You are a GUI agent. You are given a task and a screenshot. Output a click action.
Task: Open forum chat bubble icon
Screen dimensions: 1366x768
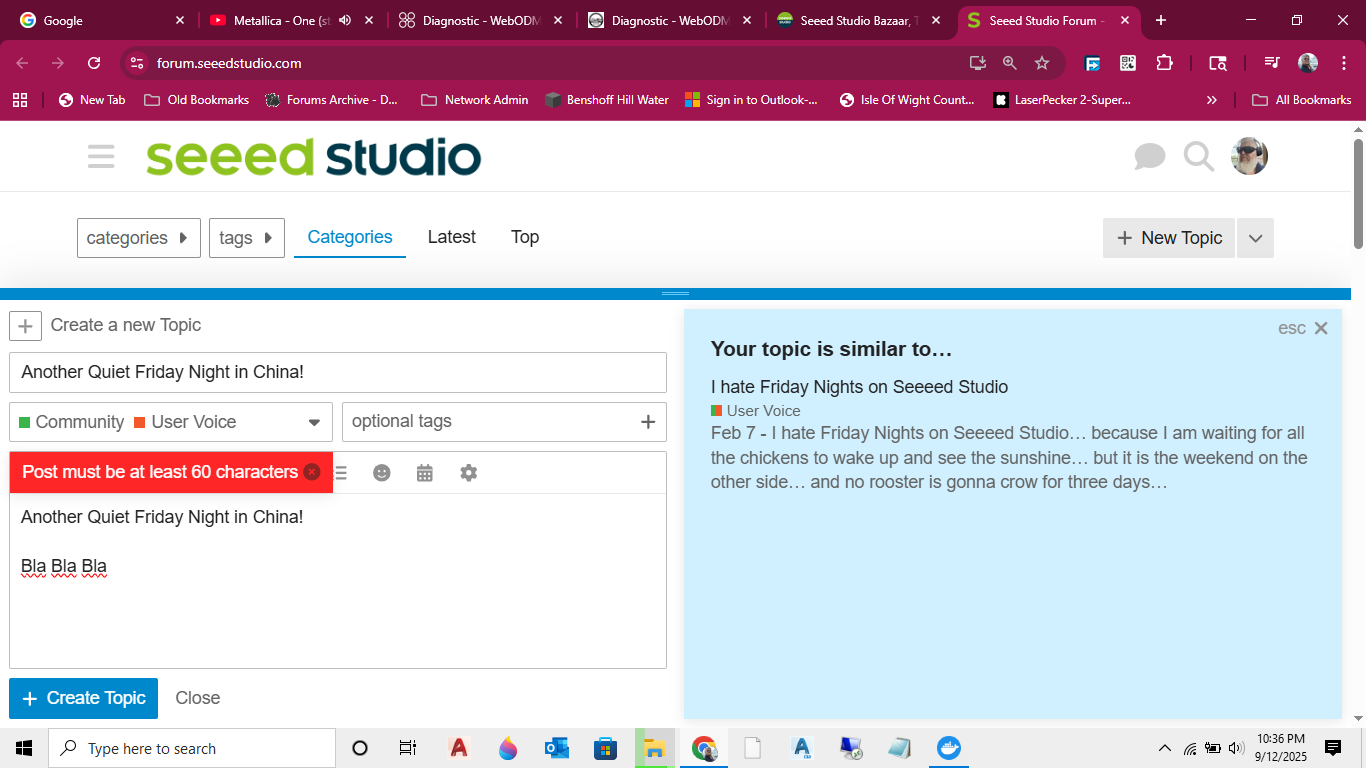pos(1150,157)
